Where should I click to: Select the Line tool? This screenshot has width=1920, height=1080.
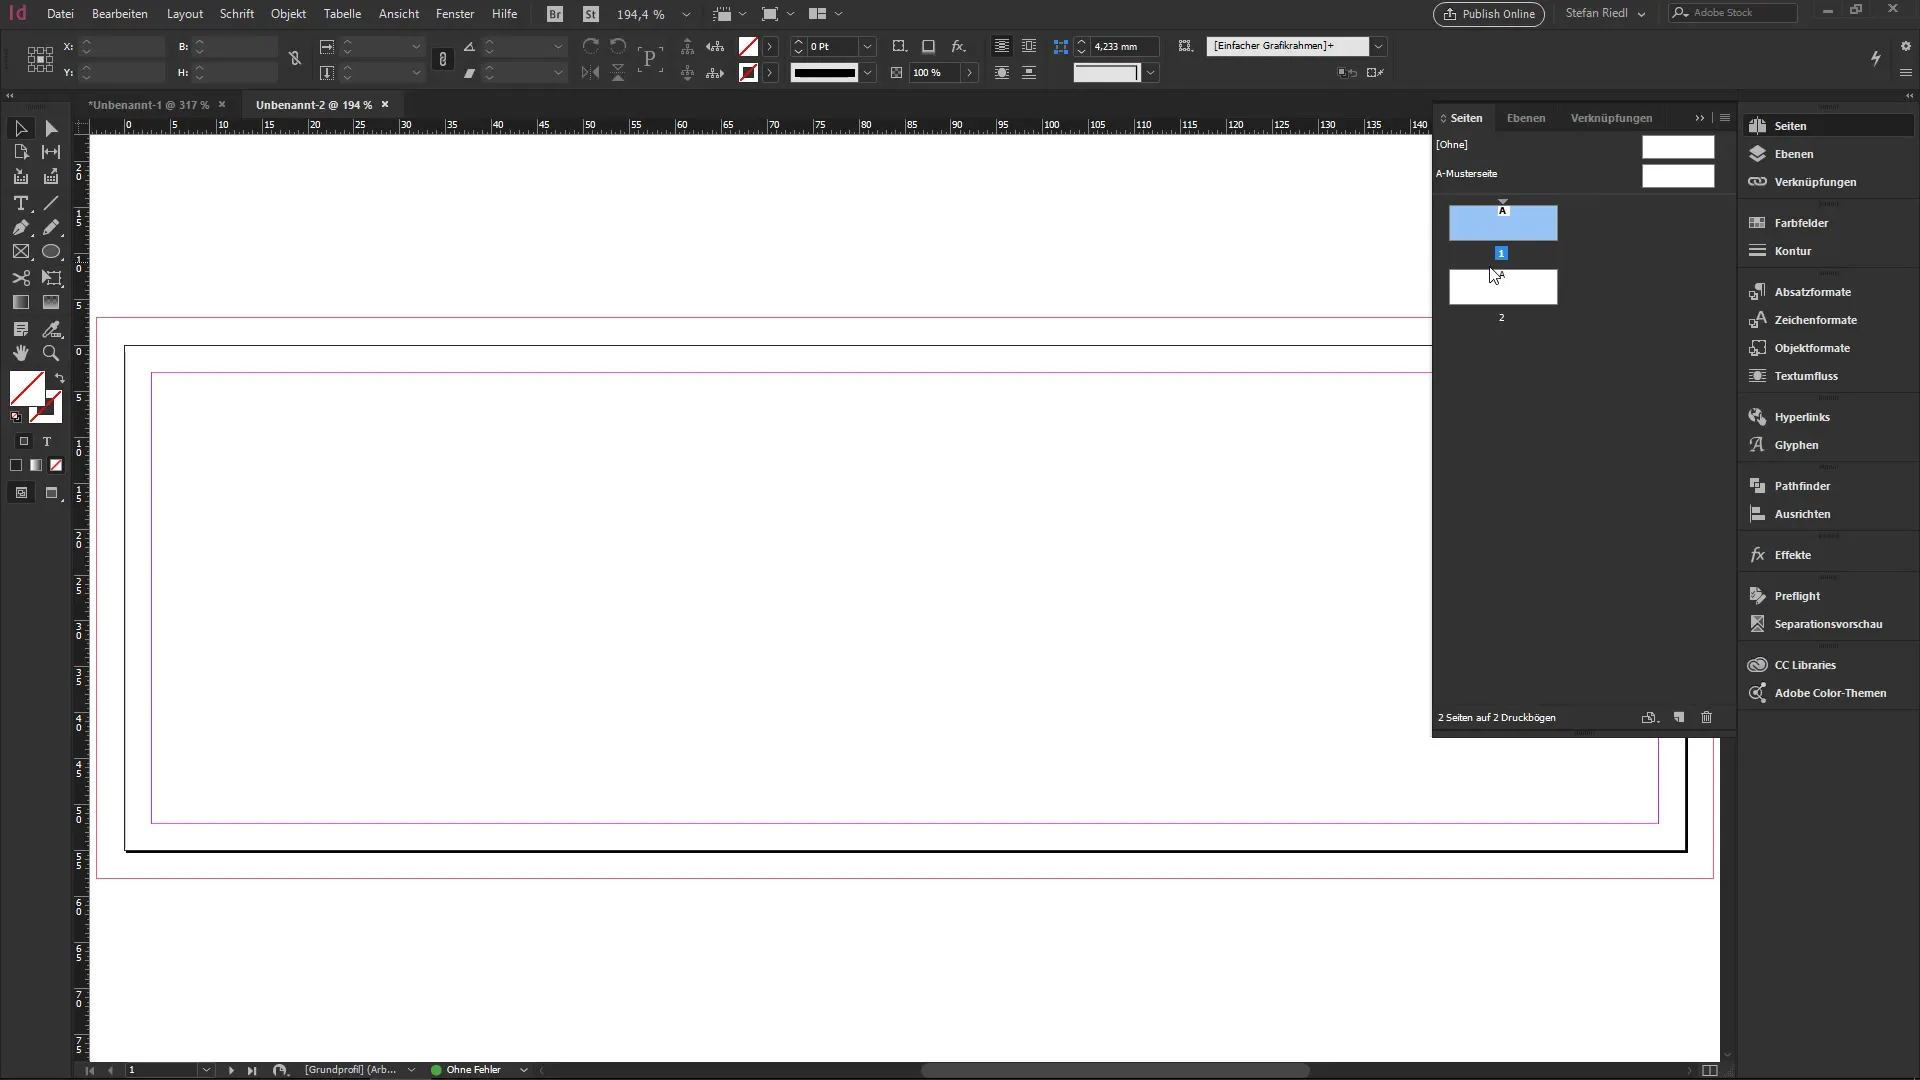point(51,203)
